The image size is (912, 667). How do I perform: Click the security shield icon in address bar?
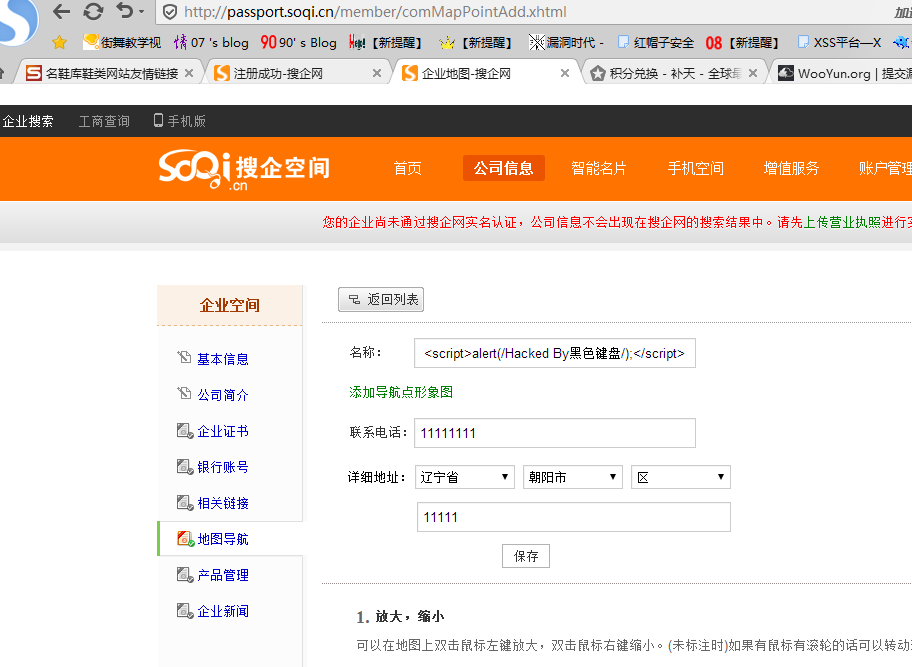pos(169,12)
